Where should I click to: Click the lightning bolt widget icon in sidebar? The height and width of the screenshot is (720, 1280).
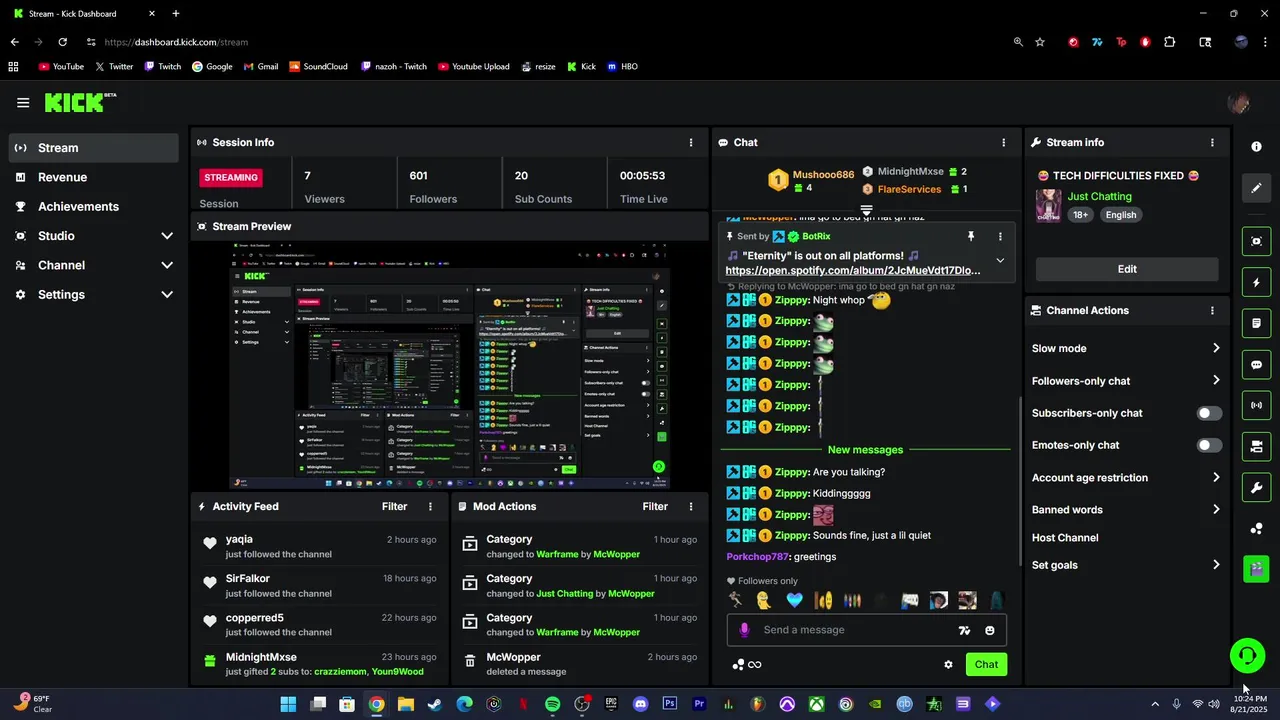click(1256, 283)
